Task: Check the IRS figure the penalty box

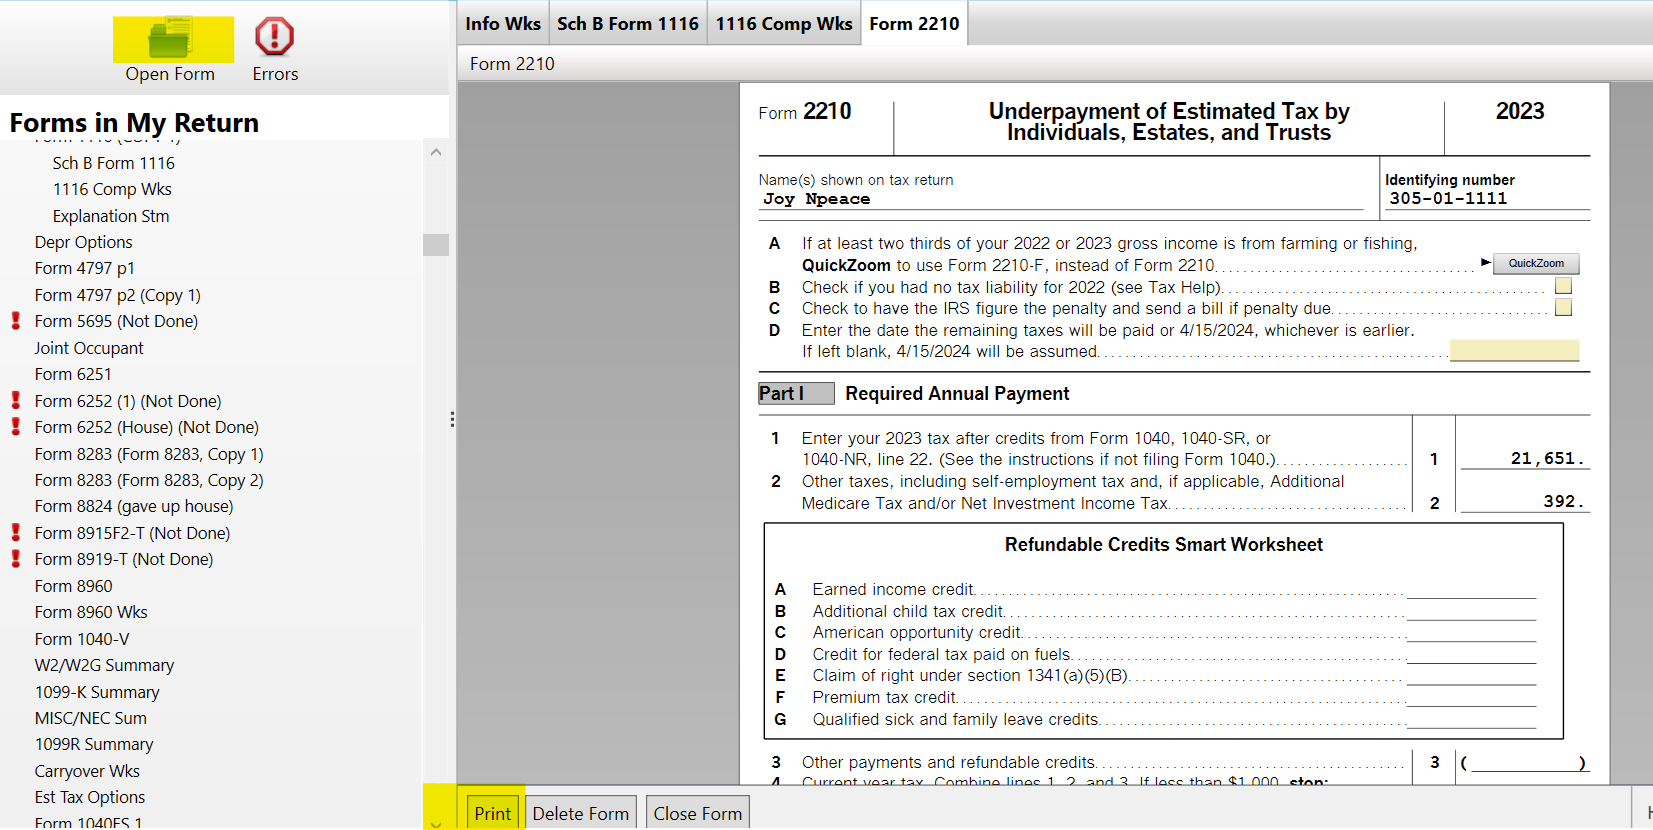Action: (x=1563, y=308)
